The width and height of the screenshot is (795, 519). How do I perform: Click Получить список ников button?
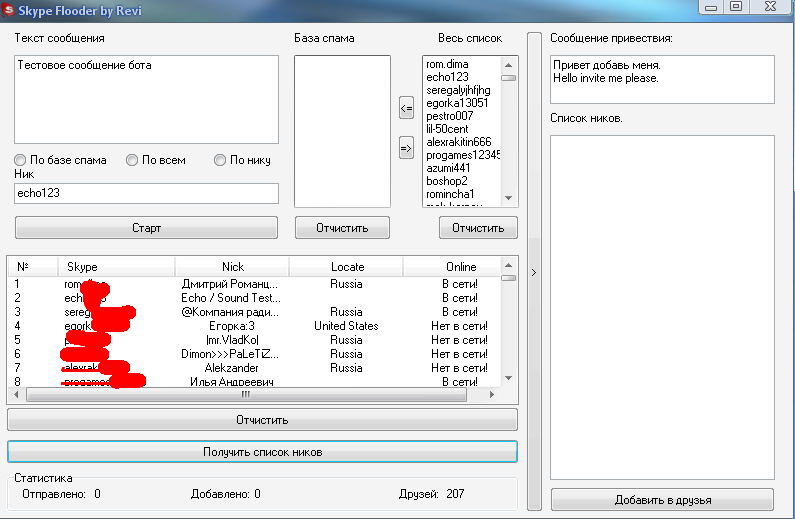click(263, 452)
